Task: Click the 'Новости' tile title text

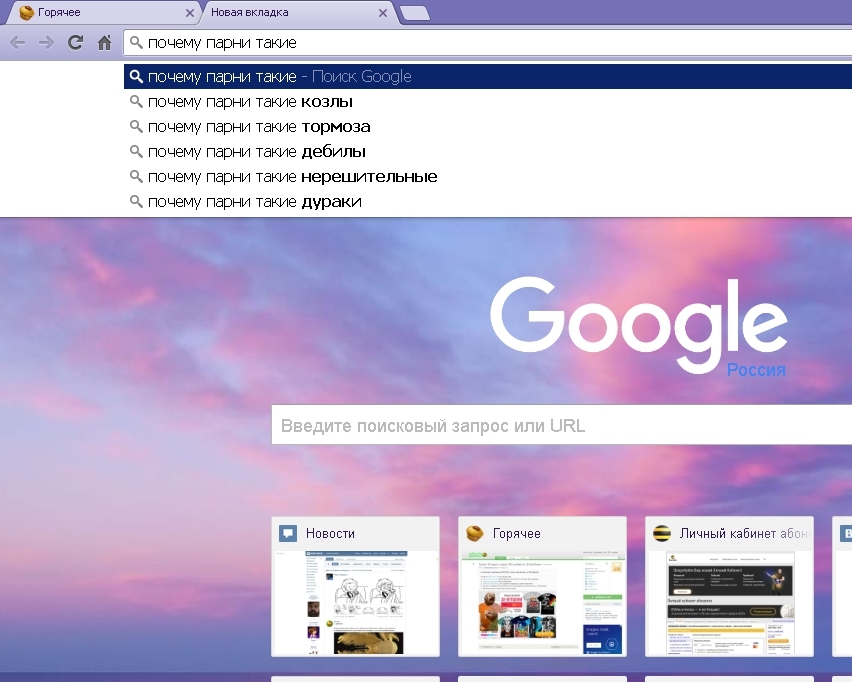Action: coord(330,534)
